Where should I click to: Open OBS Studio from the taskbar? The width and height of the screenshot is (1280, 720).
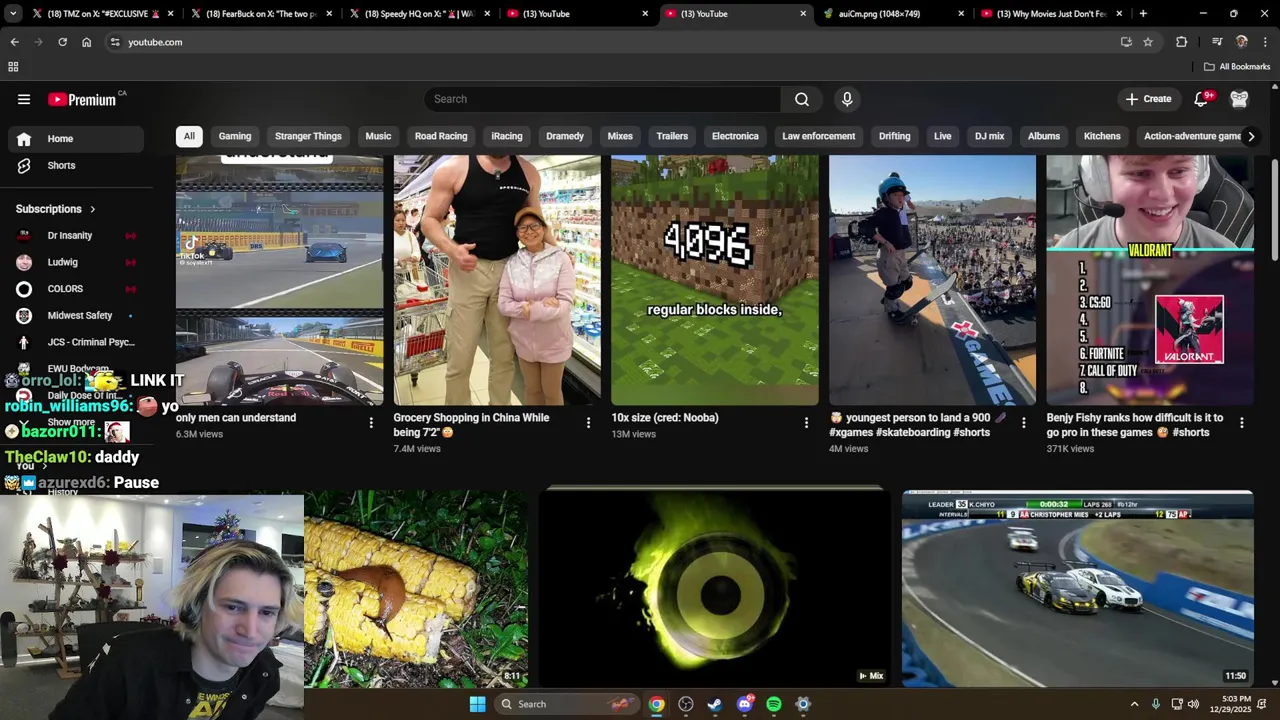coord(686,704)
